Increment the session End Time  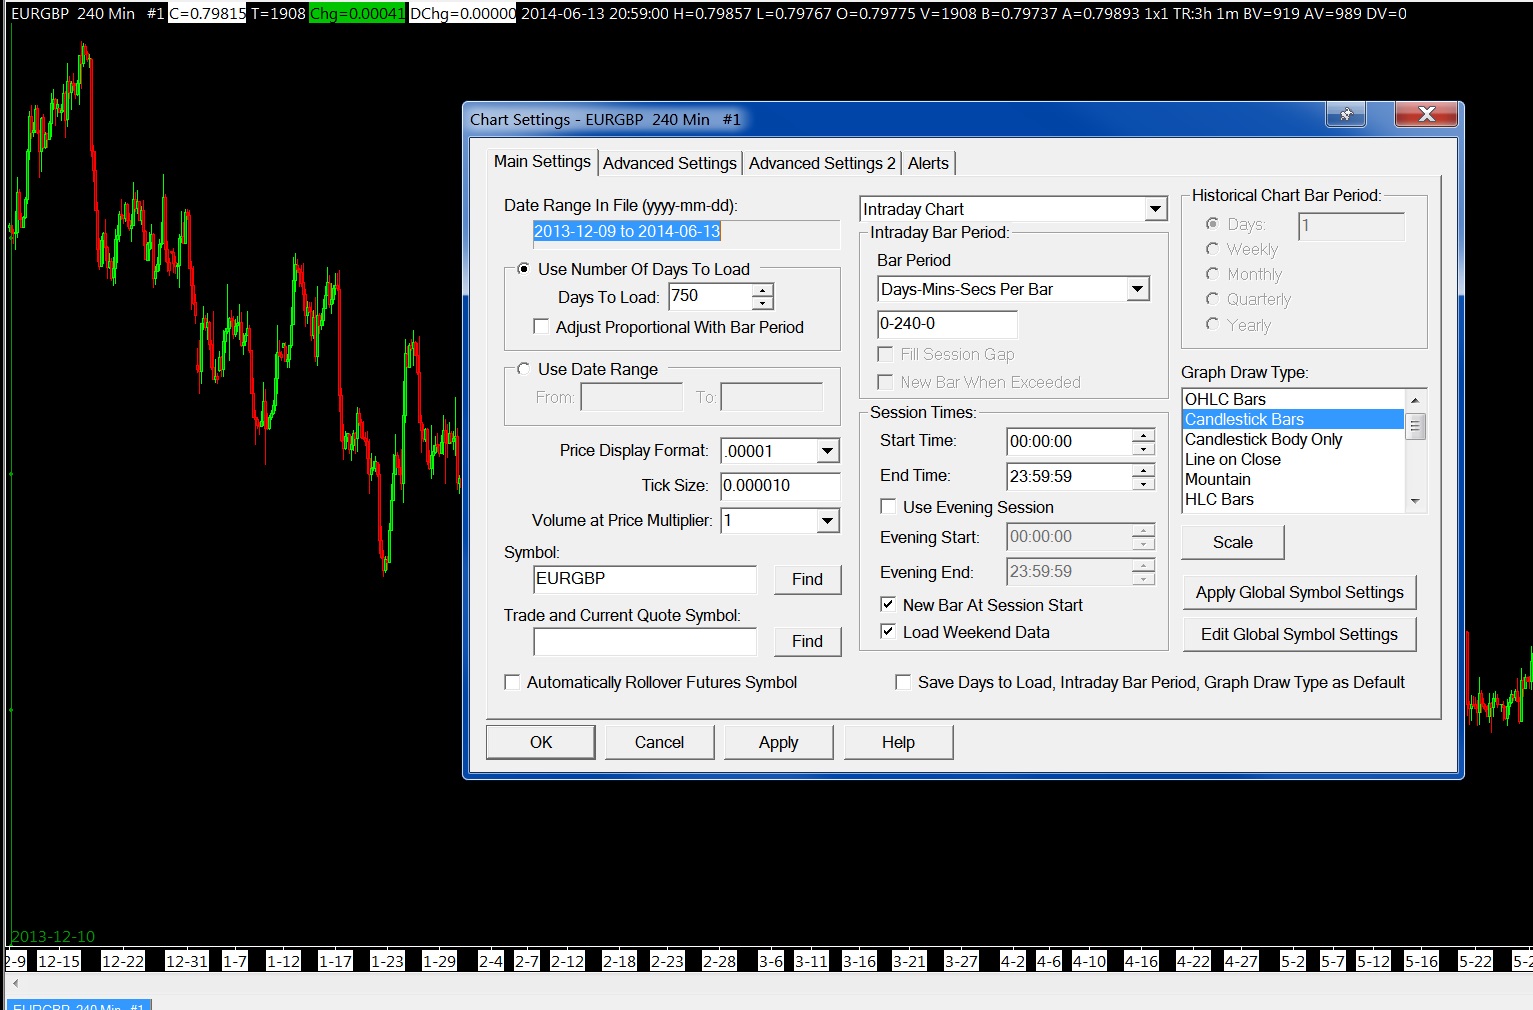(1143, 470)
